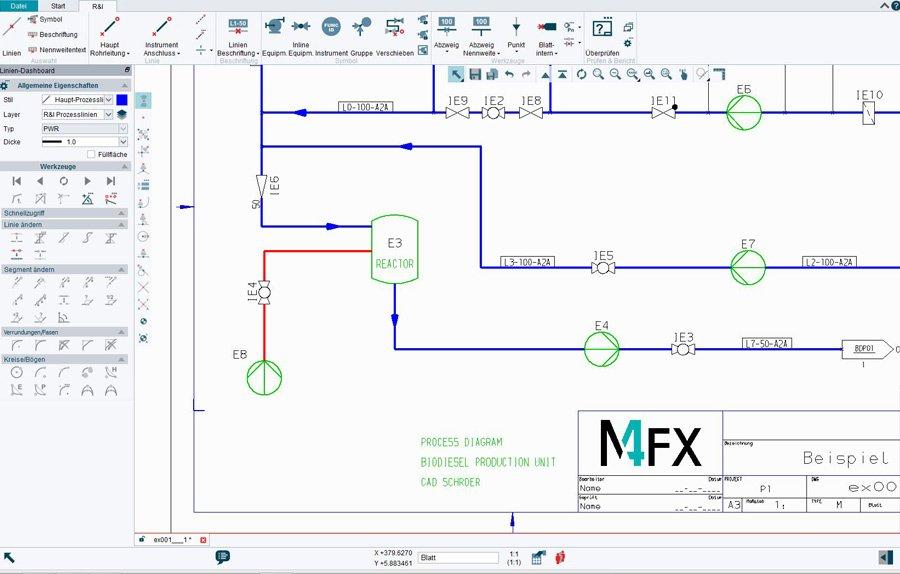Collapse the Linie ändern section

[122, 224]
